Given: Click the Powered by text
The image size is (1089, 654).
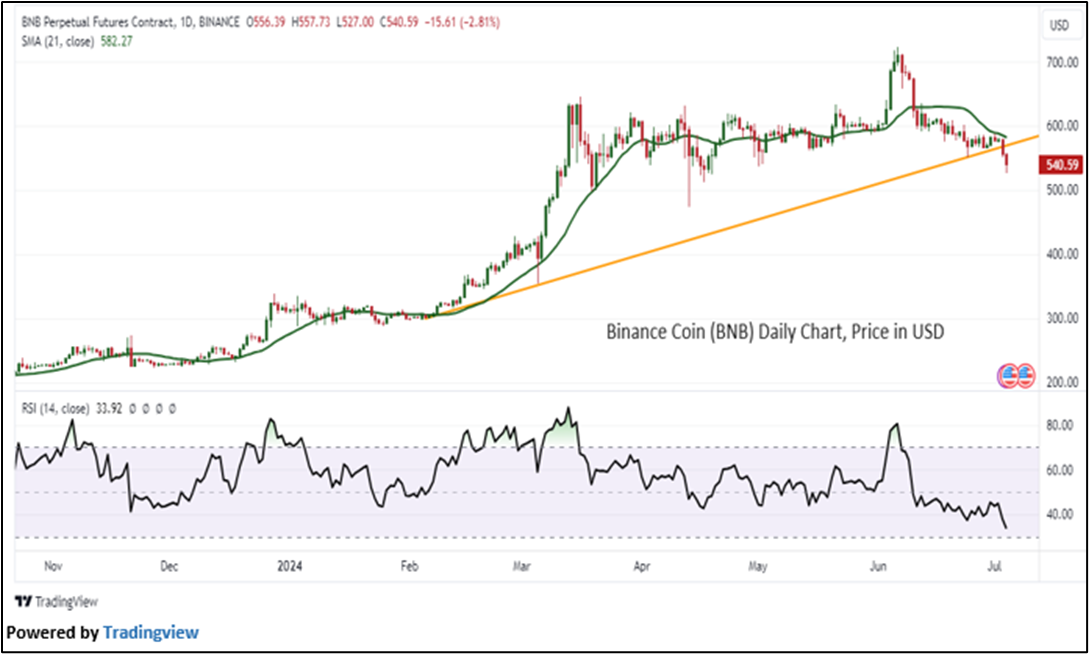Looking at the screenshot, I should coord(53,632).
